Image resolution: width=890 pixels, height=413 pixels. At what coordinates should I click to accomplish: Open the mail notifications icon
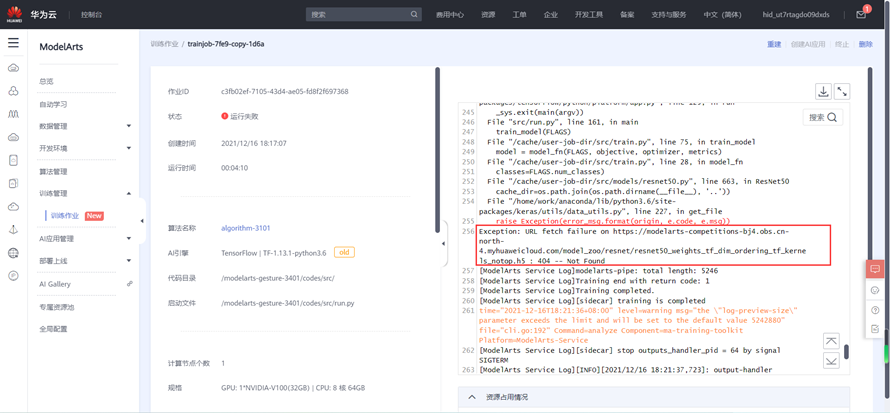[x=862, y=14]
